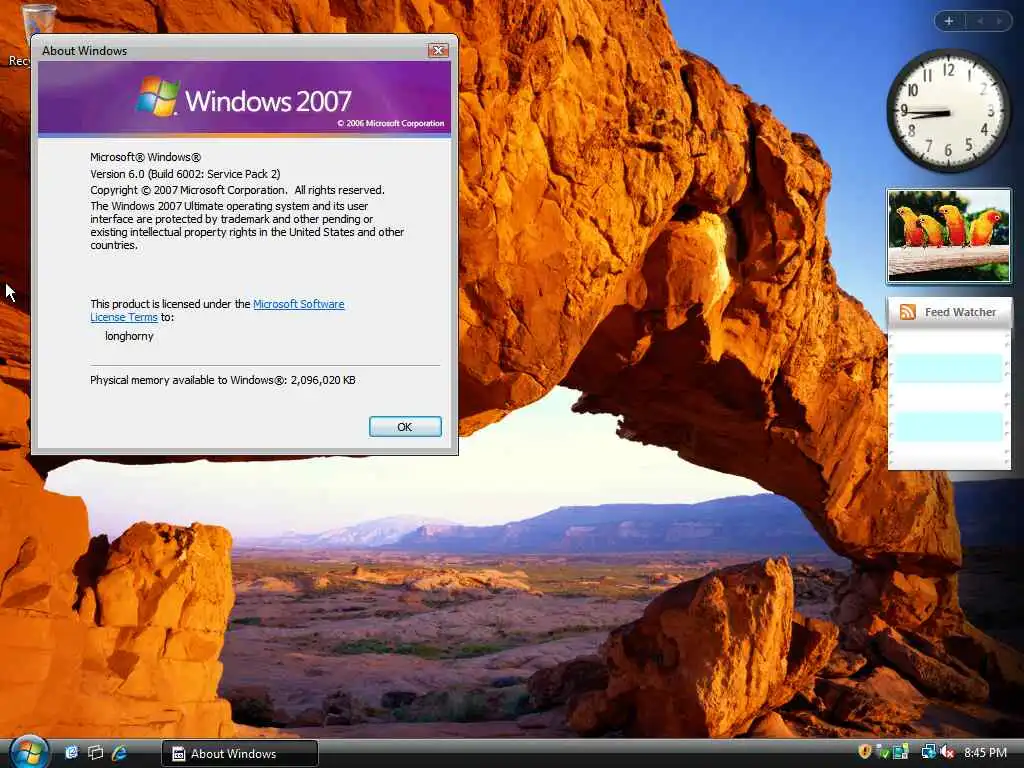Click the Version 6.0 Build 6002 text
1024x768 pixels.
click(185, 174)
